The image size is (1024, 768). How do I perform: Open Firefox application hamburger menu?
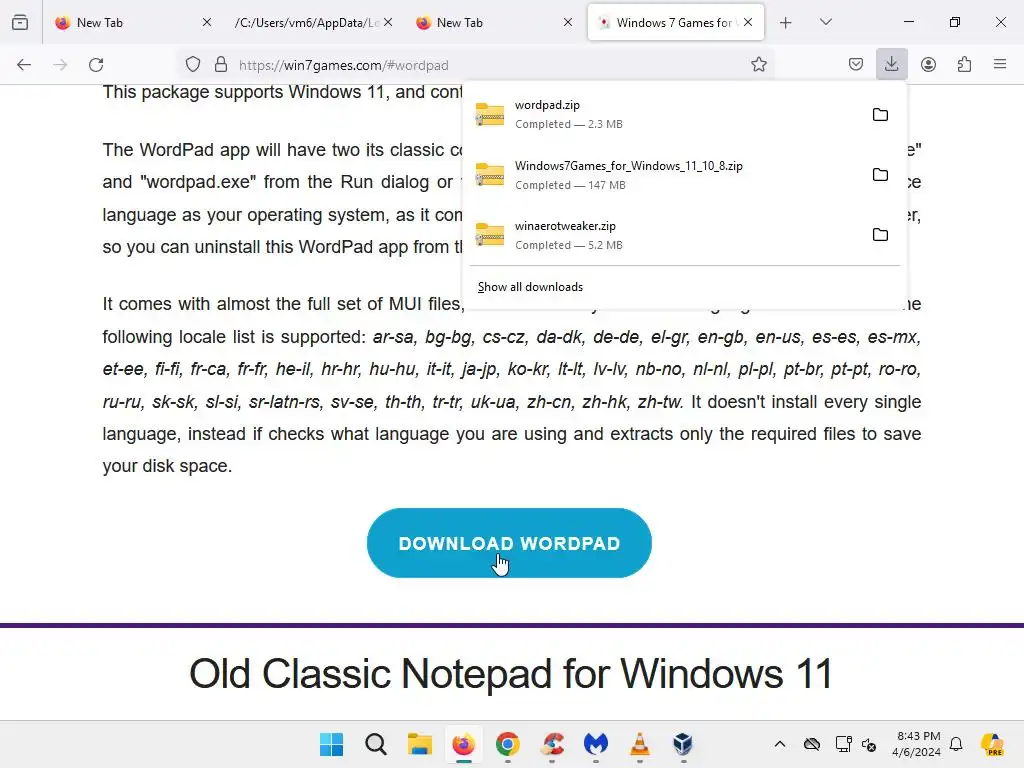pyautogui.click(x=1000, y=64)
